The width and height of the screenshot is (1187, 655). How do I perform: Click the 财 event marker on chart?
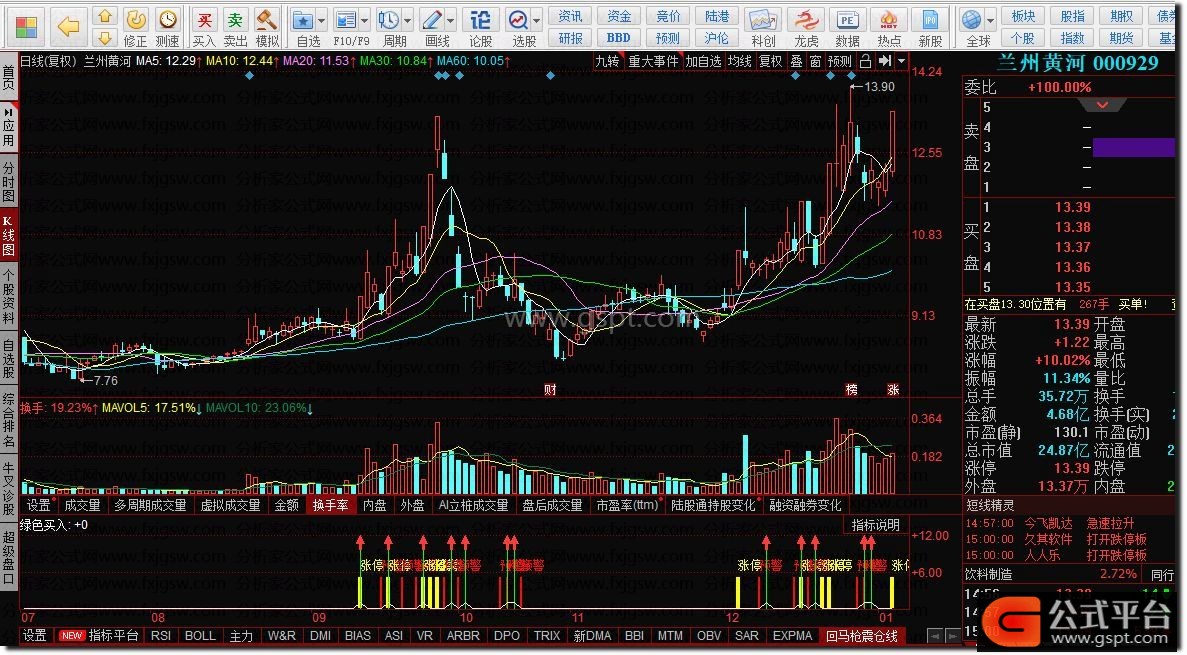click(550, 390)
